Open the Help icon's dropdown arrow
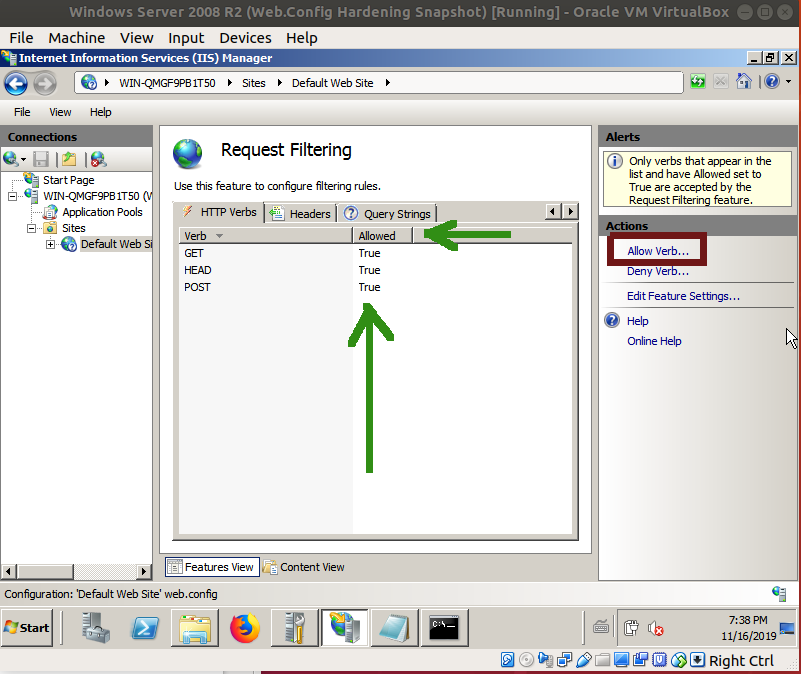 [788, 82]
